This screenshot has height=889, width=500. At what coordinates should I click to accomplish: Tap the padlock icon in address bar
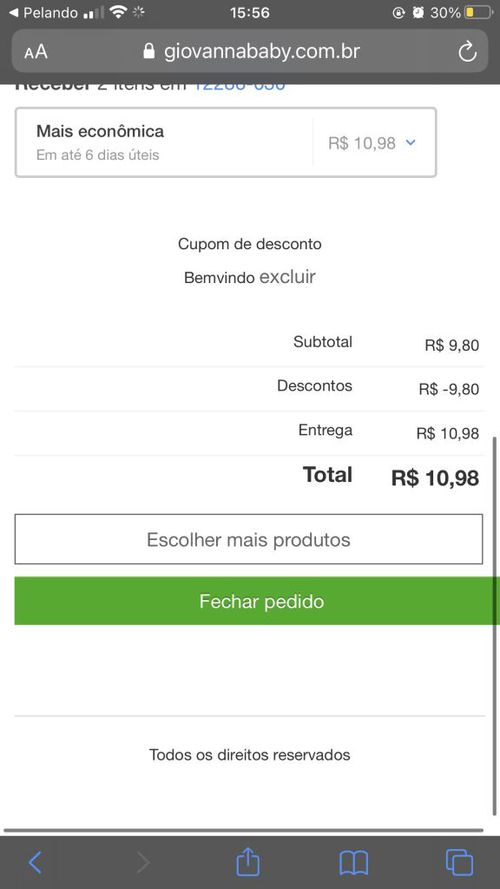click(149, 51)
